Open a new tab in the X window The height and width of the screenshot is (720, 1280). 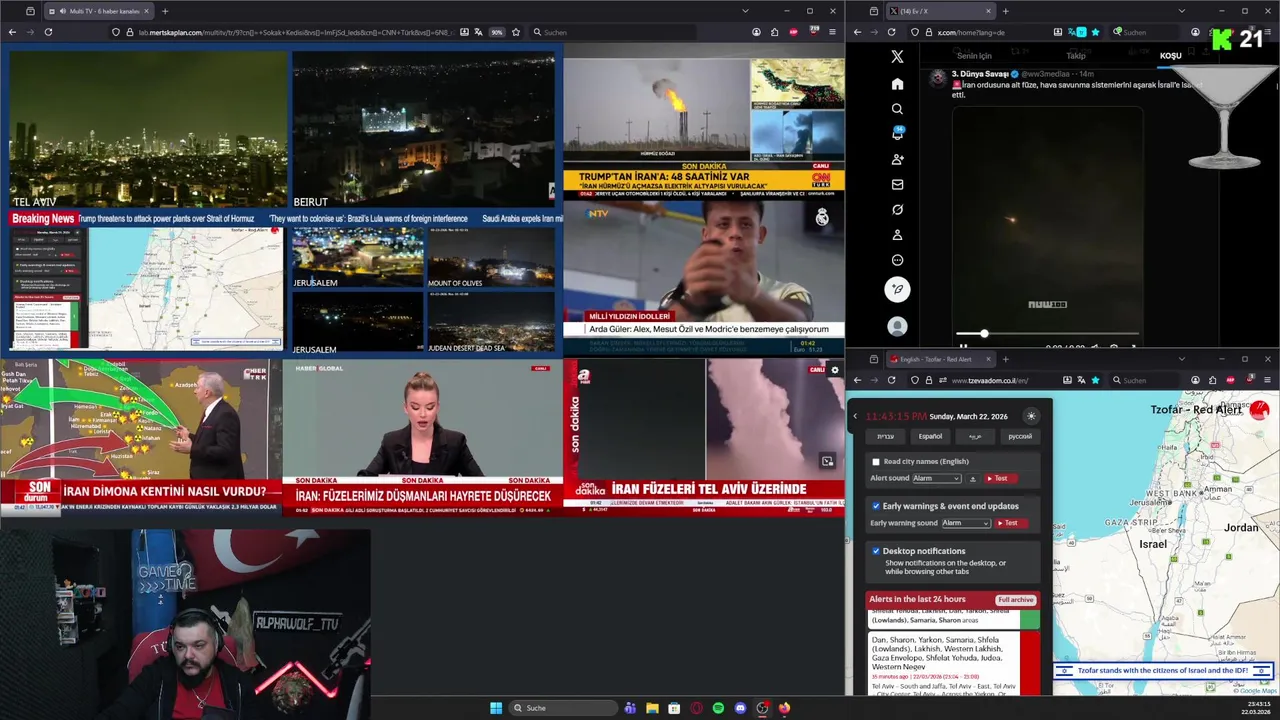[1005, 11]
